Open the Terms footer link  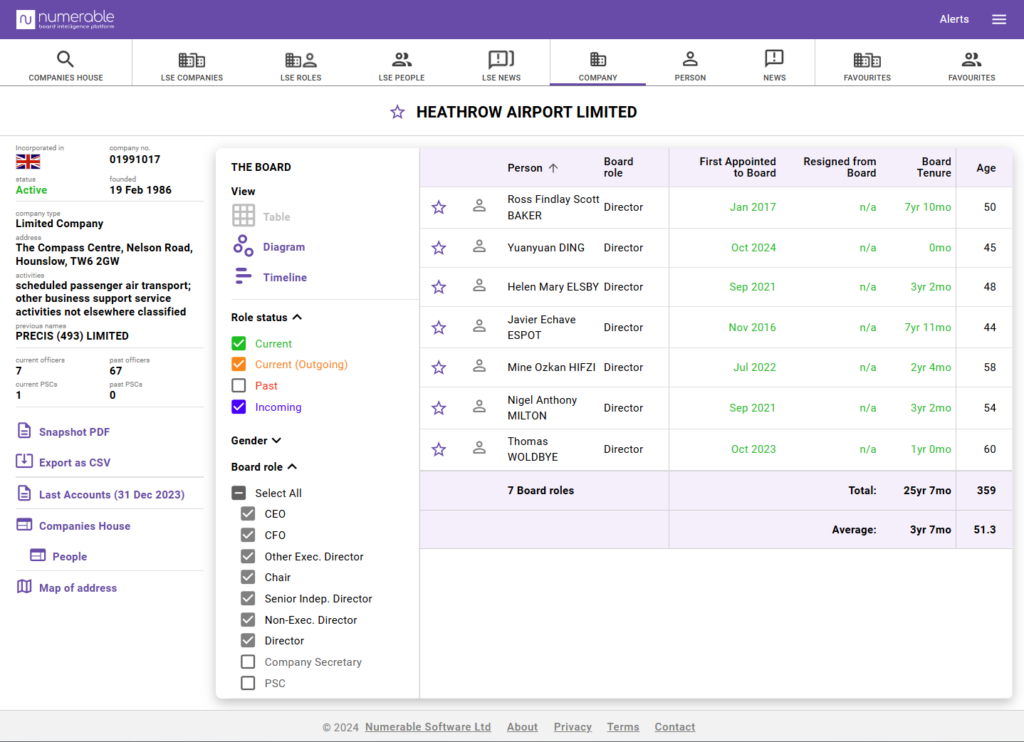(623, 727)
